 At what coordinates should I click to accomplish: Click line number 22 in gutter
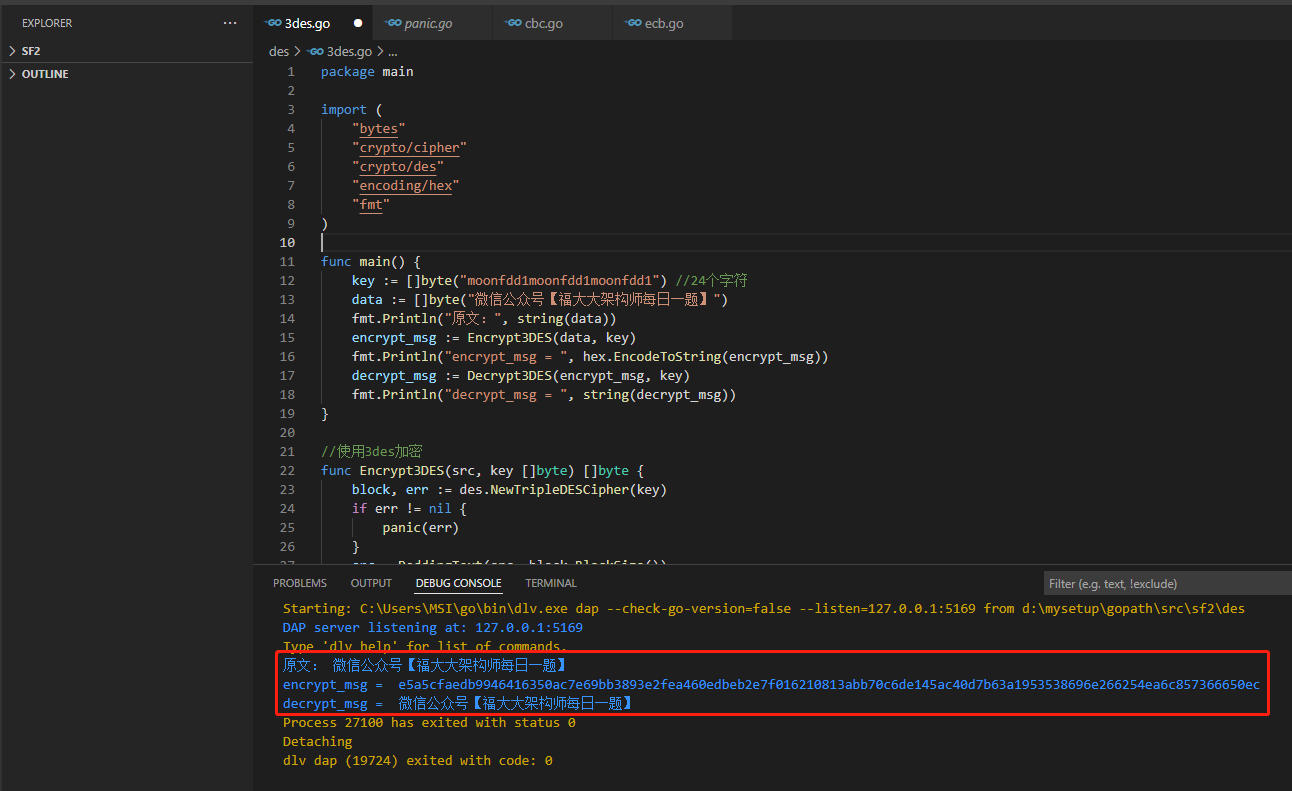tap(288, 471)
